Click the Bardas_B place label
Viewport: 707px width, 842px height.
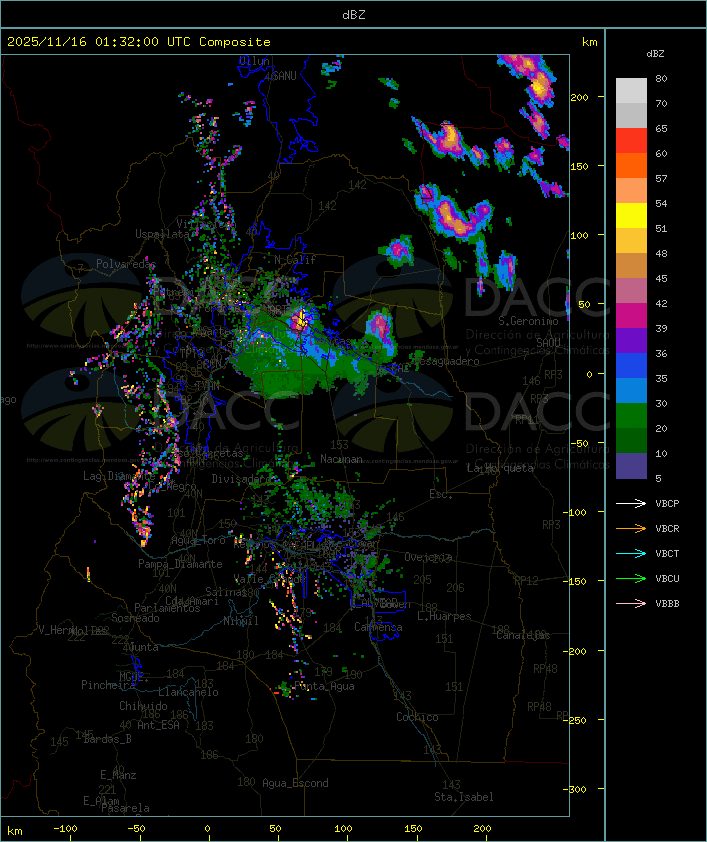(x=107, y=739)
